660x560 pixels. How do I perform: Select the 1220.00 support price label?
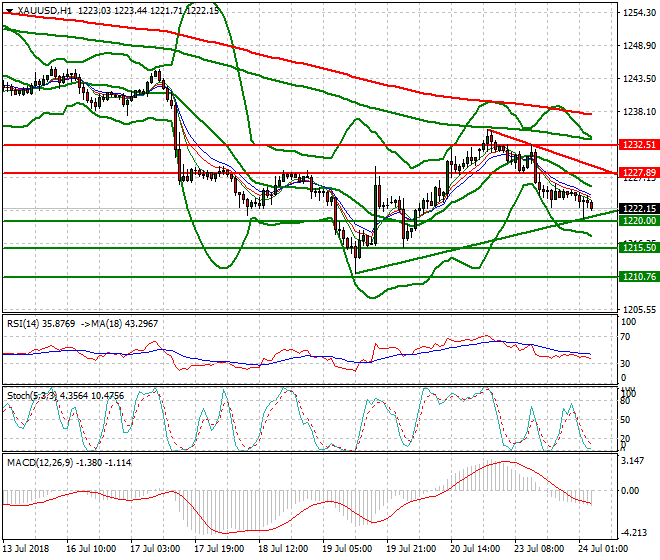[639, 221]
